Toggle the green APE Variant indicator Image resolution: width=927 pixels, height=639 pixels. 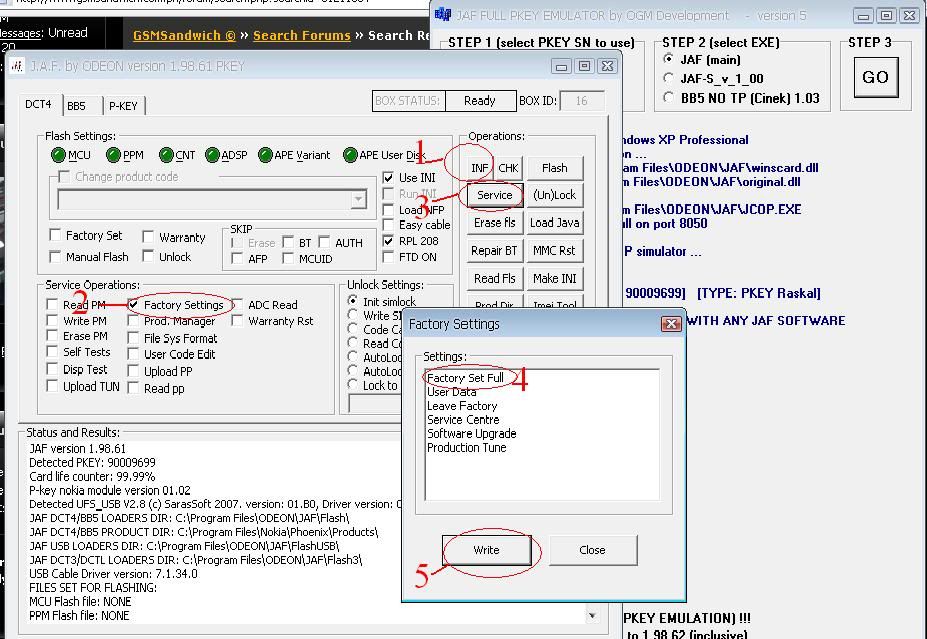(265, 155)
